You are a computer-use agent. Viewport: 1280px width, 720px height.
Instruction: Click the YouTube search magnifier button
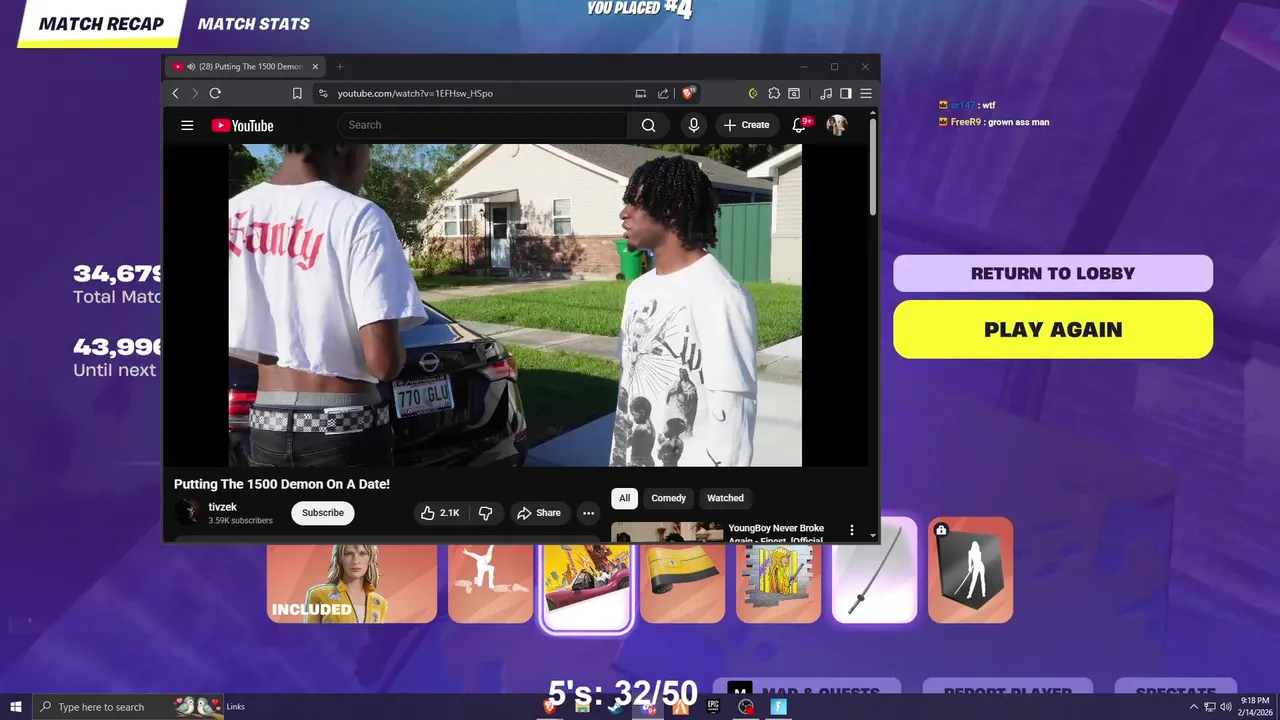[x=649, y=125]
